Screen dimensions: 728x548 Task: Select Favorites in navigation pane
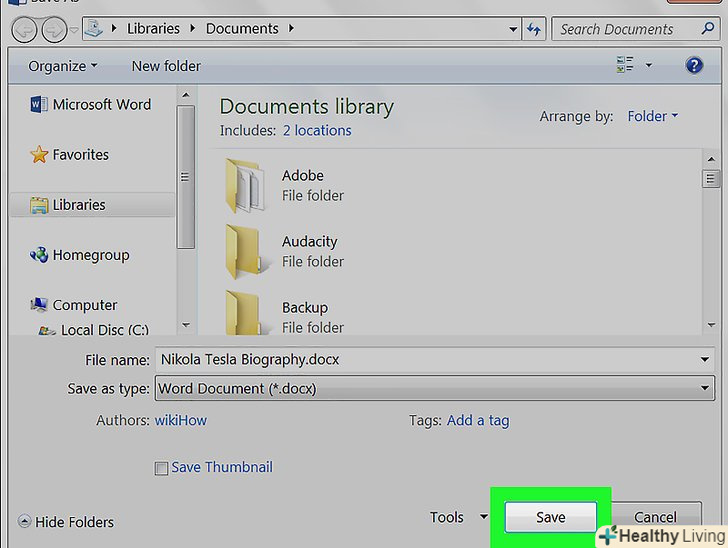point(70,155)
